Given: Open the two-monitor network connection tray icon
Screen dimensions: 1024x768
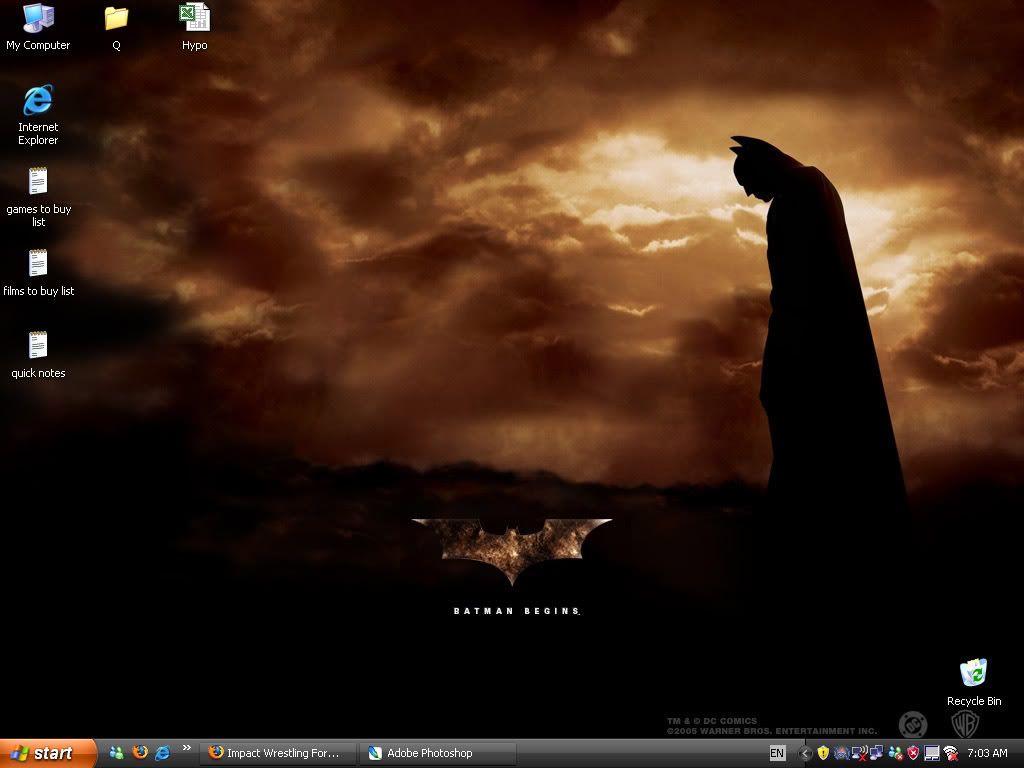Looking at the screenshot, I should click(x=876, y=754).
